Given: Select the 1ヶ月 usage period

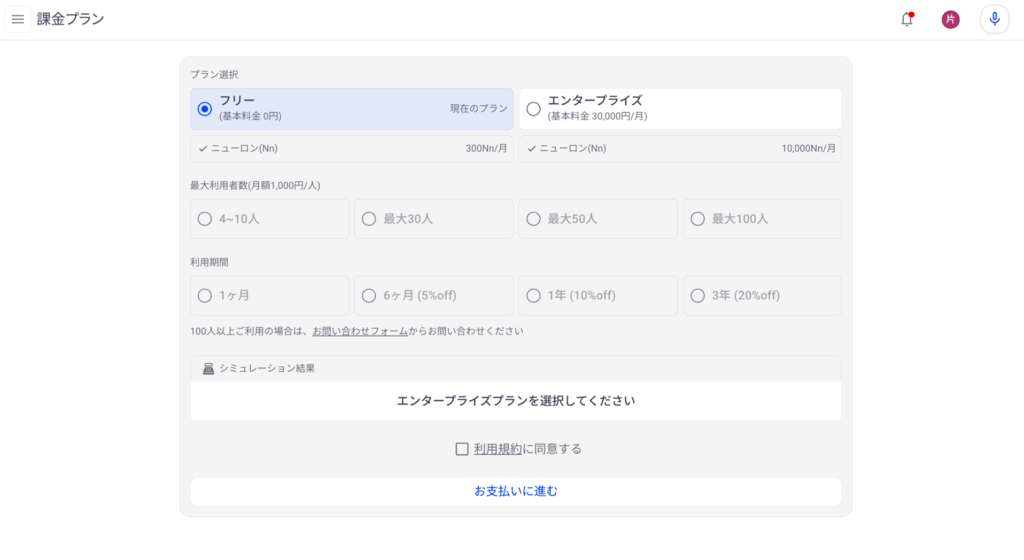Looking at the screenshot, I should coord(270,296).
